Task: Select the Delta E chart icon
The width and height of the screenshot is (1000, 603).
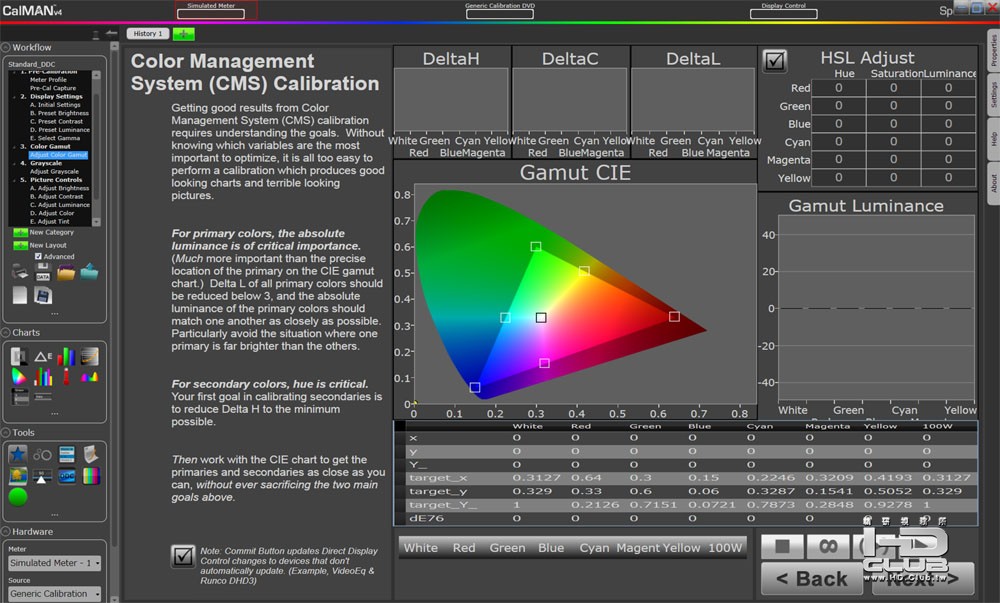Action: tap(43, 356)
